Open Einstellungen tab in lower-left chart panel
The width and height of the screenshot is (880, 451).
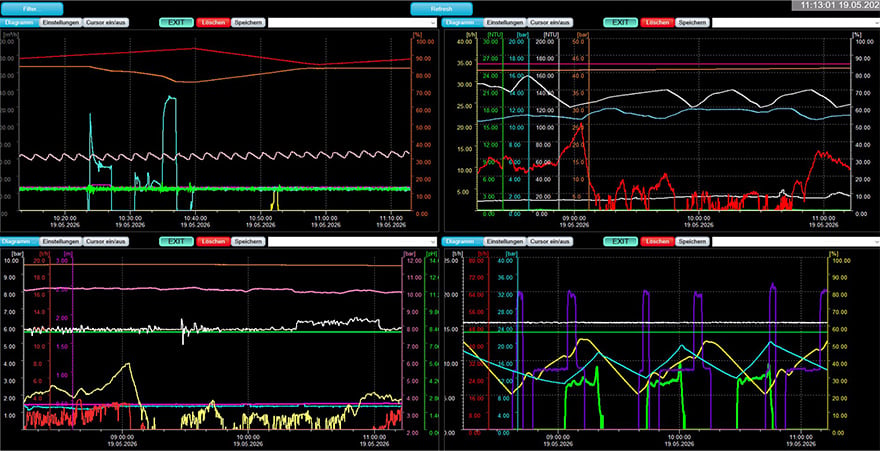pyautogui.click(x=61, y=241)
